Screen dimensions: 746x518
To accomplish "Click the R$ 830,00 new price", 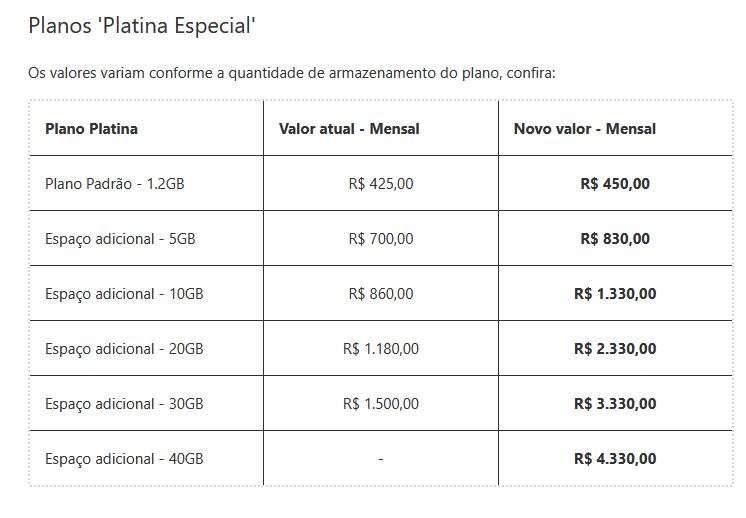I will (x=615, y=239).
